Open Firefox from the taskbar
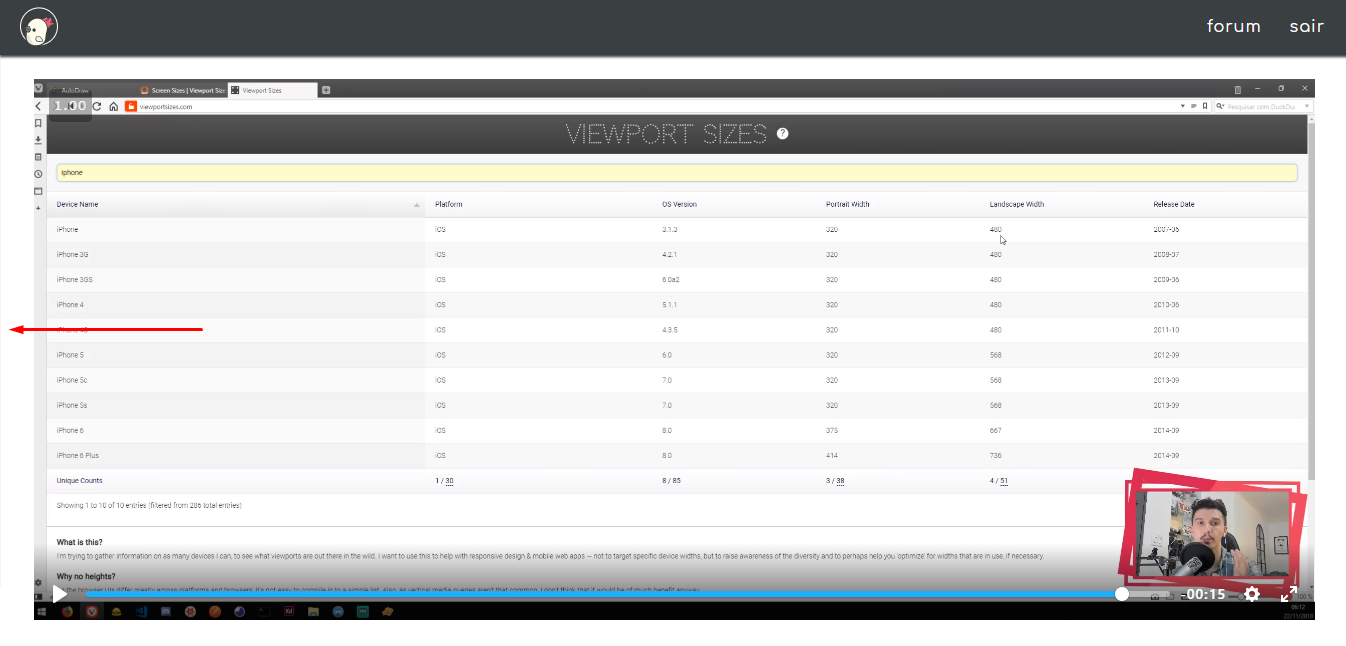The image size is (1346, 646). (x=67, y=611)
